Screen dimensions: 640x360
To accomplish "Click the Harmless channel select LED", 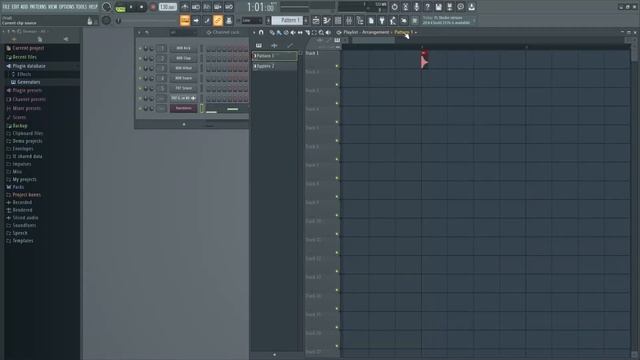I will click(202, 108).
